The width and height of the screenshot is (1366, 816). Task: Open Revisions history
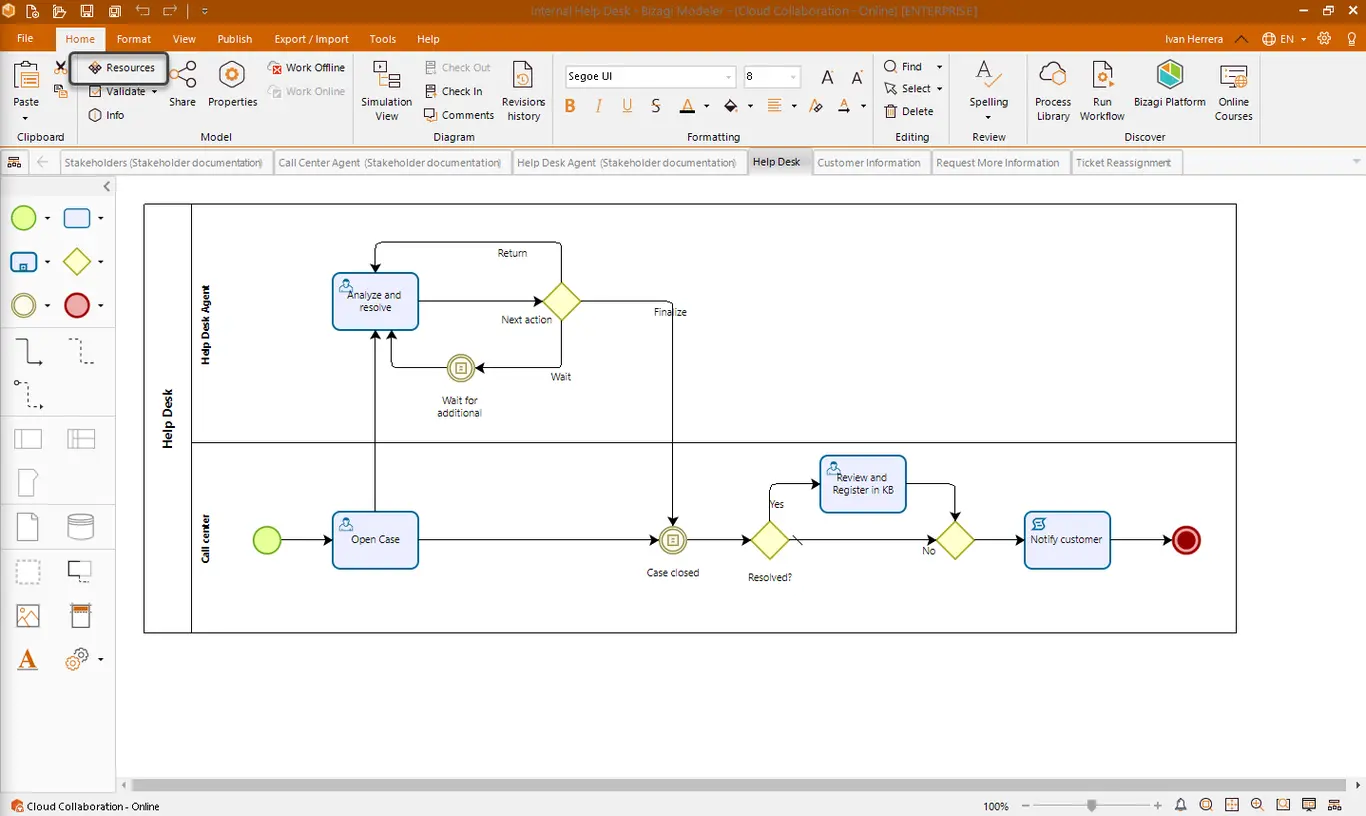[x=523, y=91]
